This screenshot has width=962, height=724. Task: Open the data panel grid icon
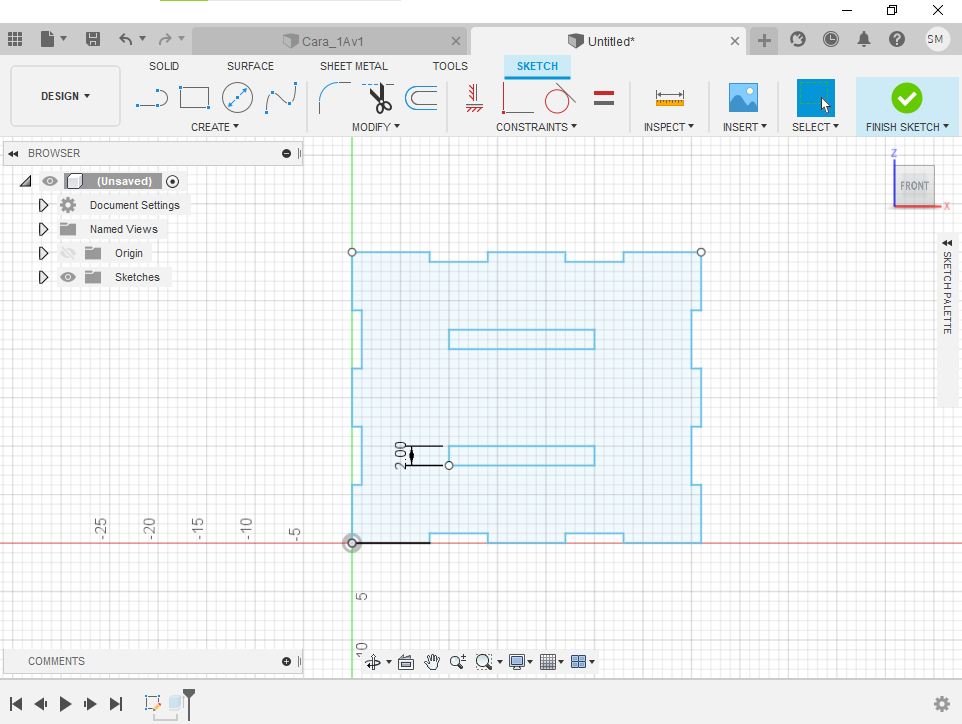point(15,39)
